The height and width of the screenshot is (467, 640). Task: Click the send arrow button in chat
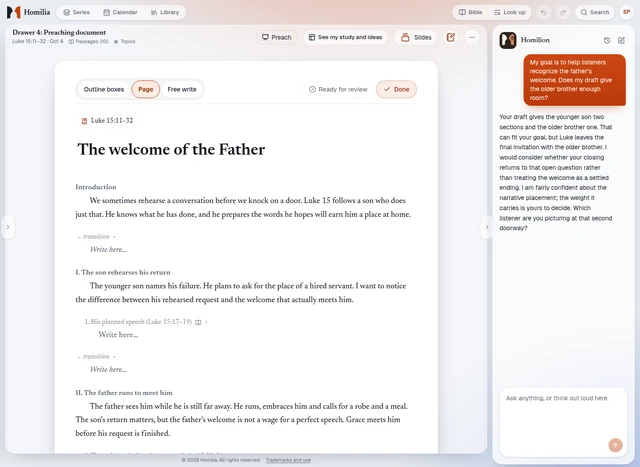pyautogui.click(x=616, y=445)
